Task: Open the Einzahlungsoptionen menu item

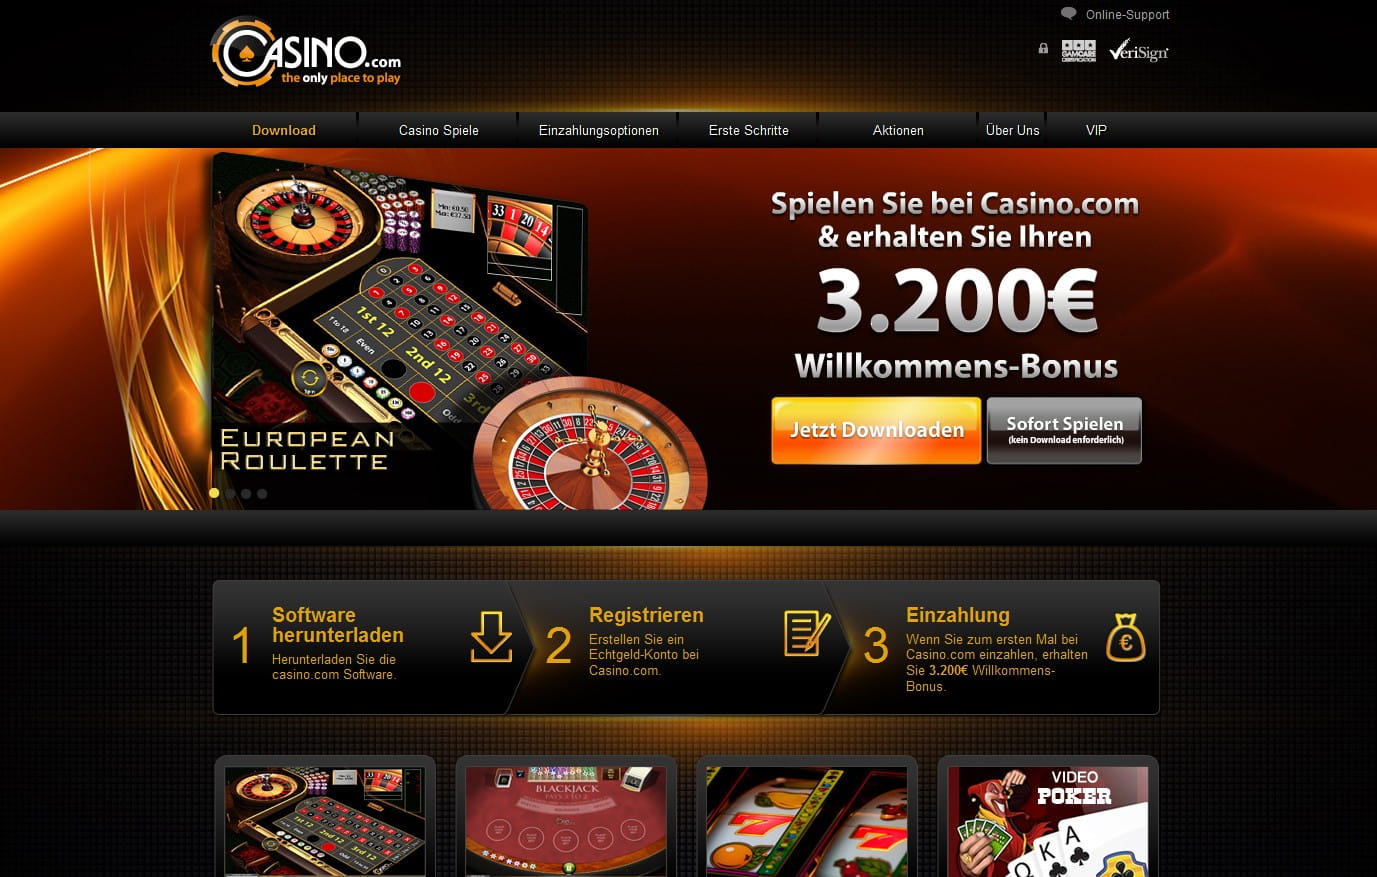Action: [599, 130]
